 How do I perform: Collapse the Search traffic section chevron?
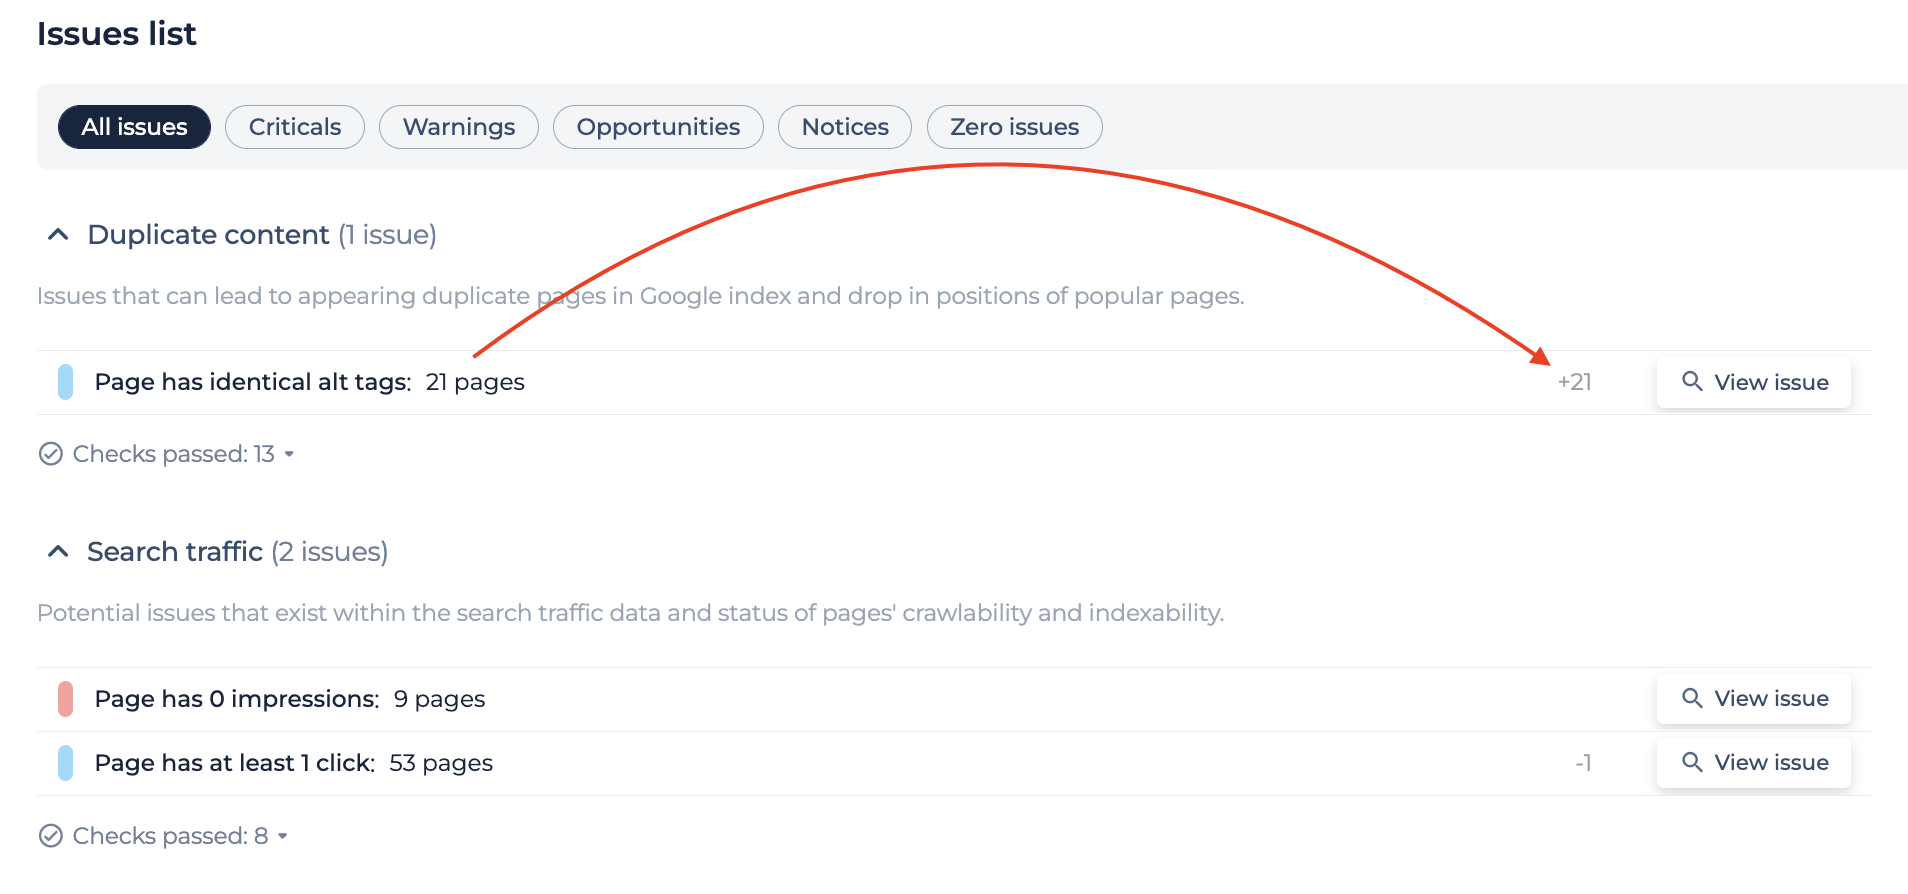(x=58, y=552)
